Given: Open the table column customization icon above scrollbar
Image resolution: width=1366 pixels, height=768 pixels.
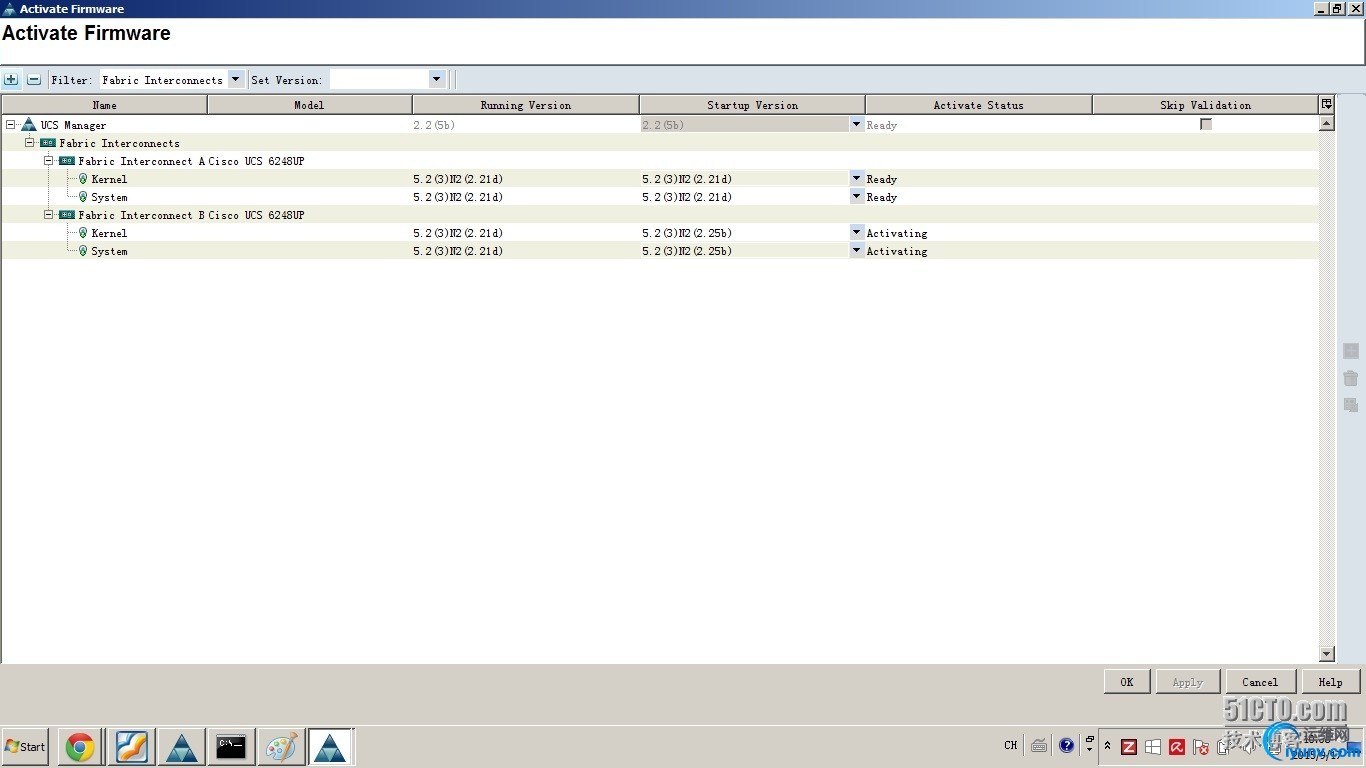Looking at the screenshot, I should [1326, 104].
